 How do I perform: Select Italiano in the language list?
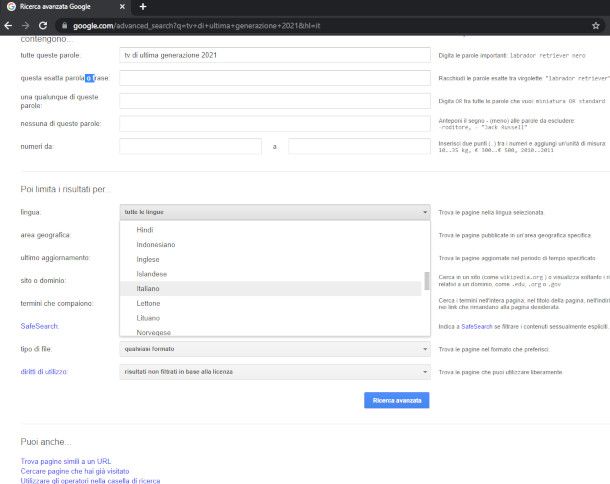[x=271, y=289]
